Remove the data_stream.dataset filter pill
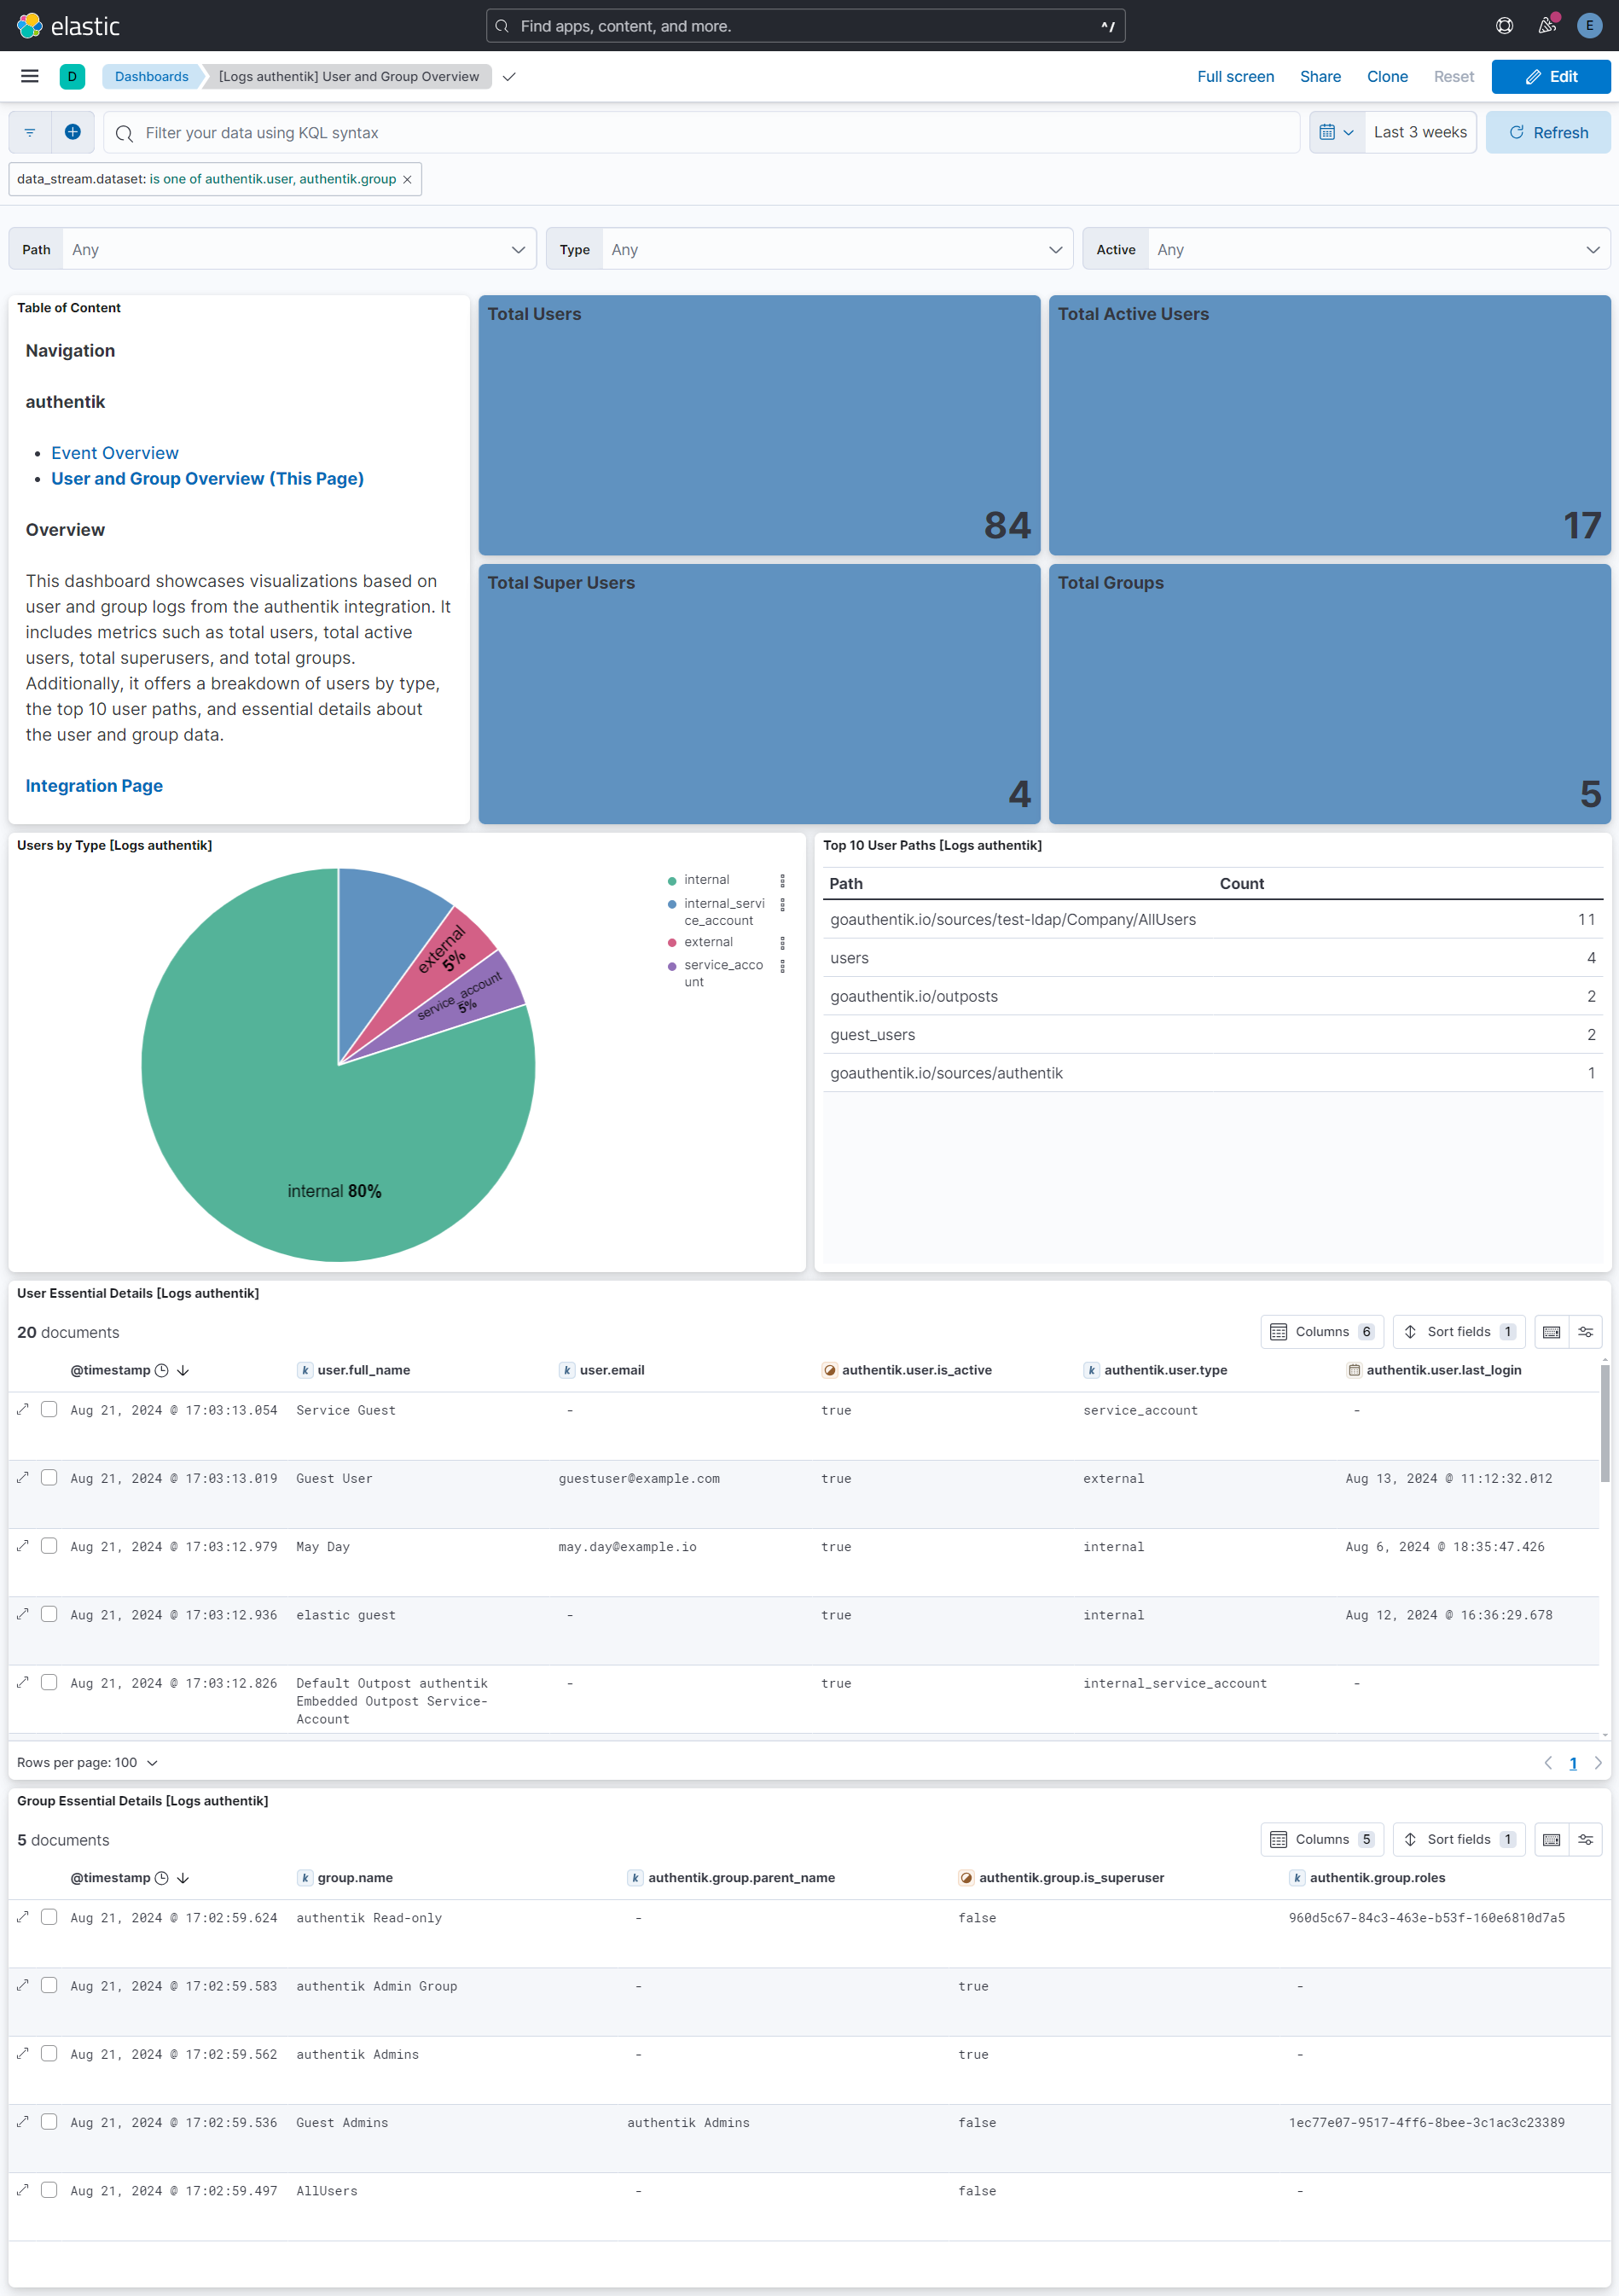The width and height of the screenshot is (1619, 2296). coord(407,180)
